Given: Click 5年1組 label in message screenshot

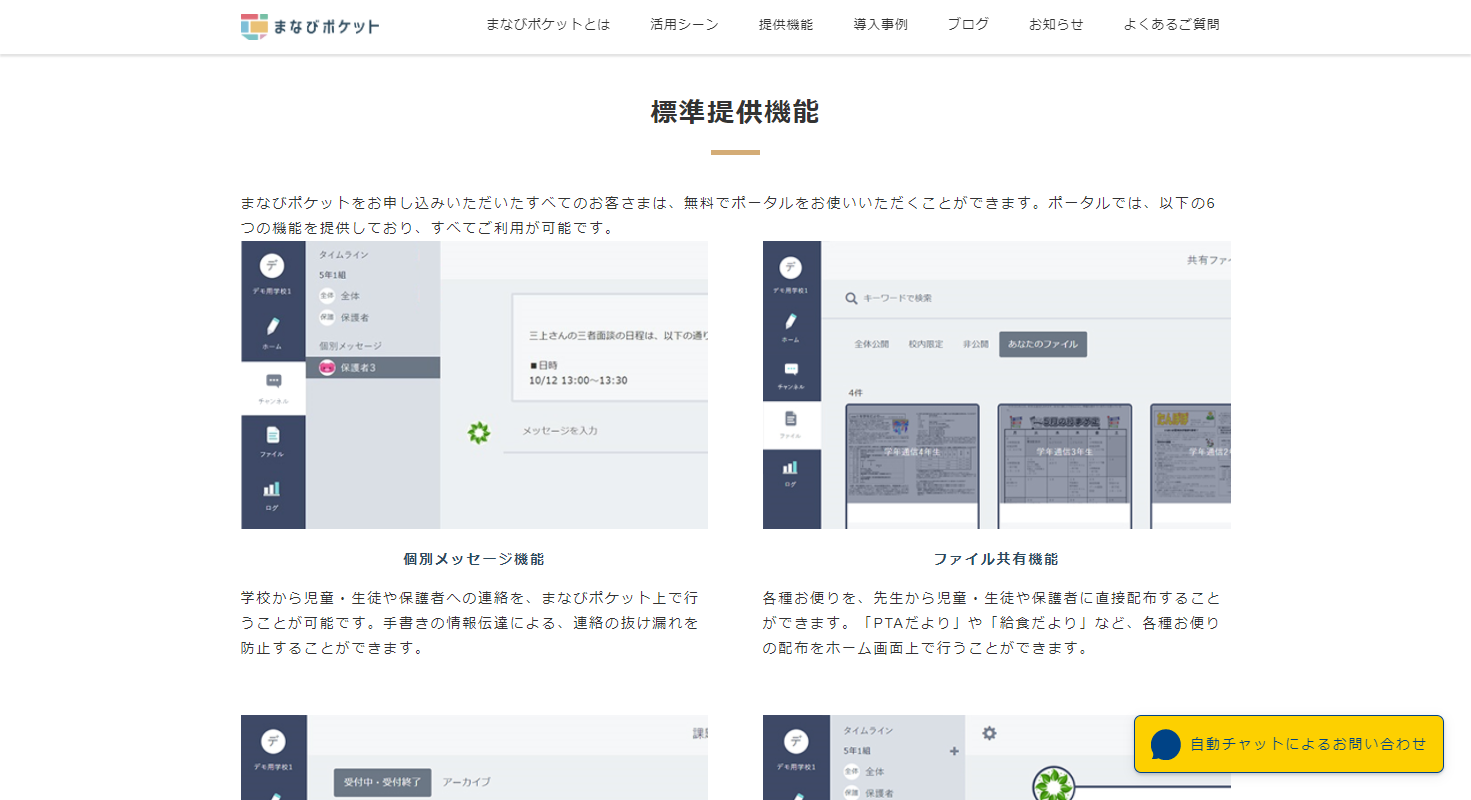Looking at the screenshot, I should click(x=334, y=275).
